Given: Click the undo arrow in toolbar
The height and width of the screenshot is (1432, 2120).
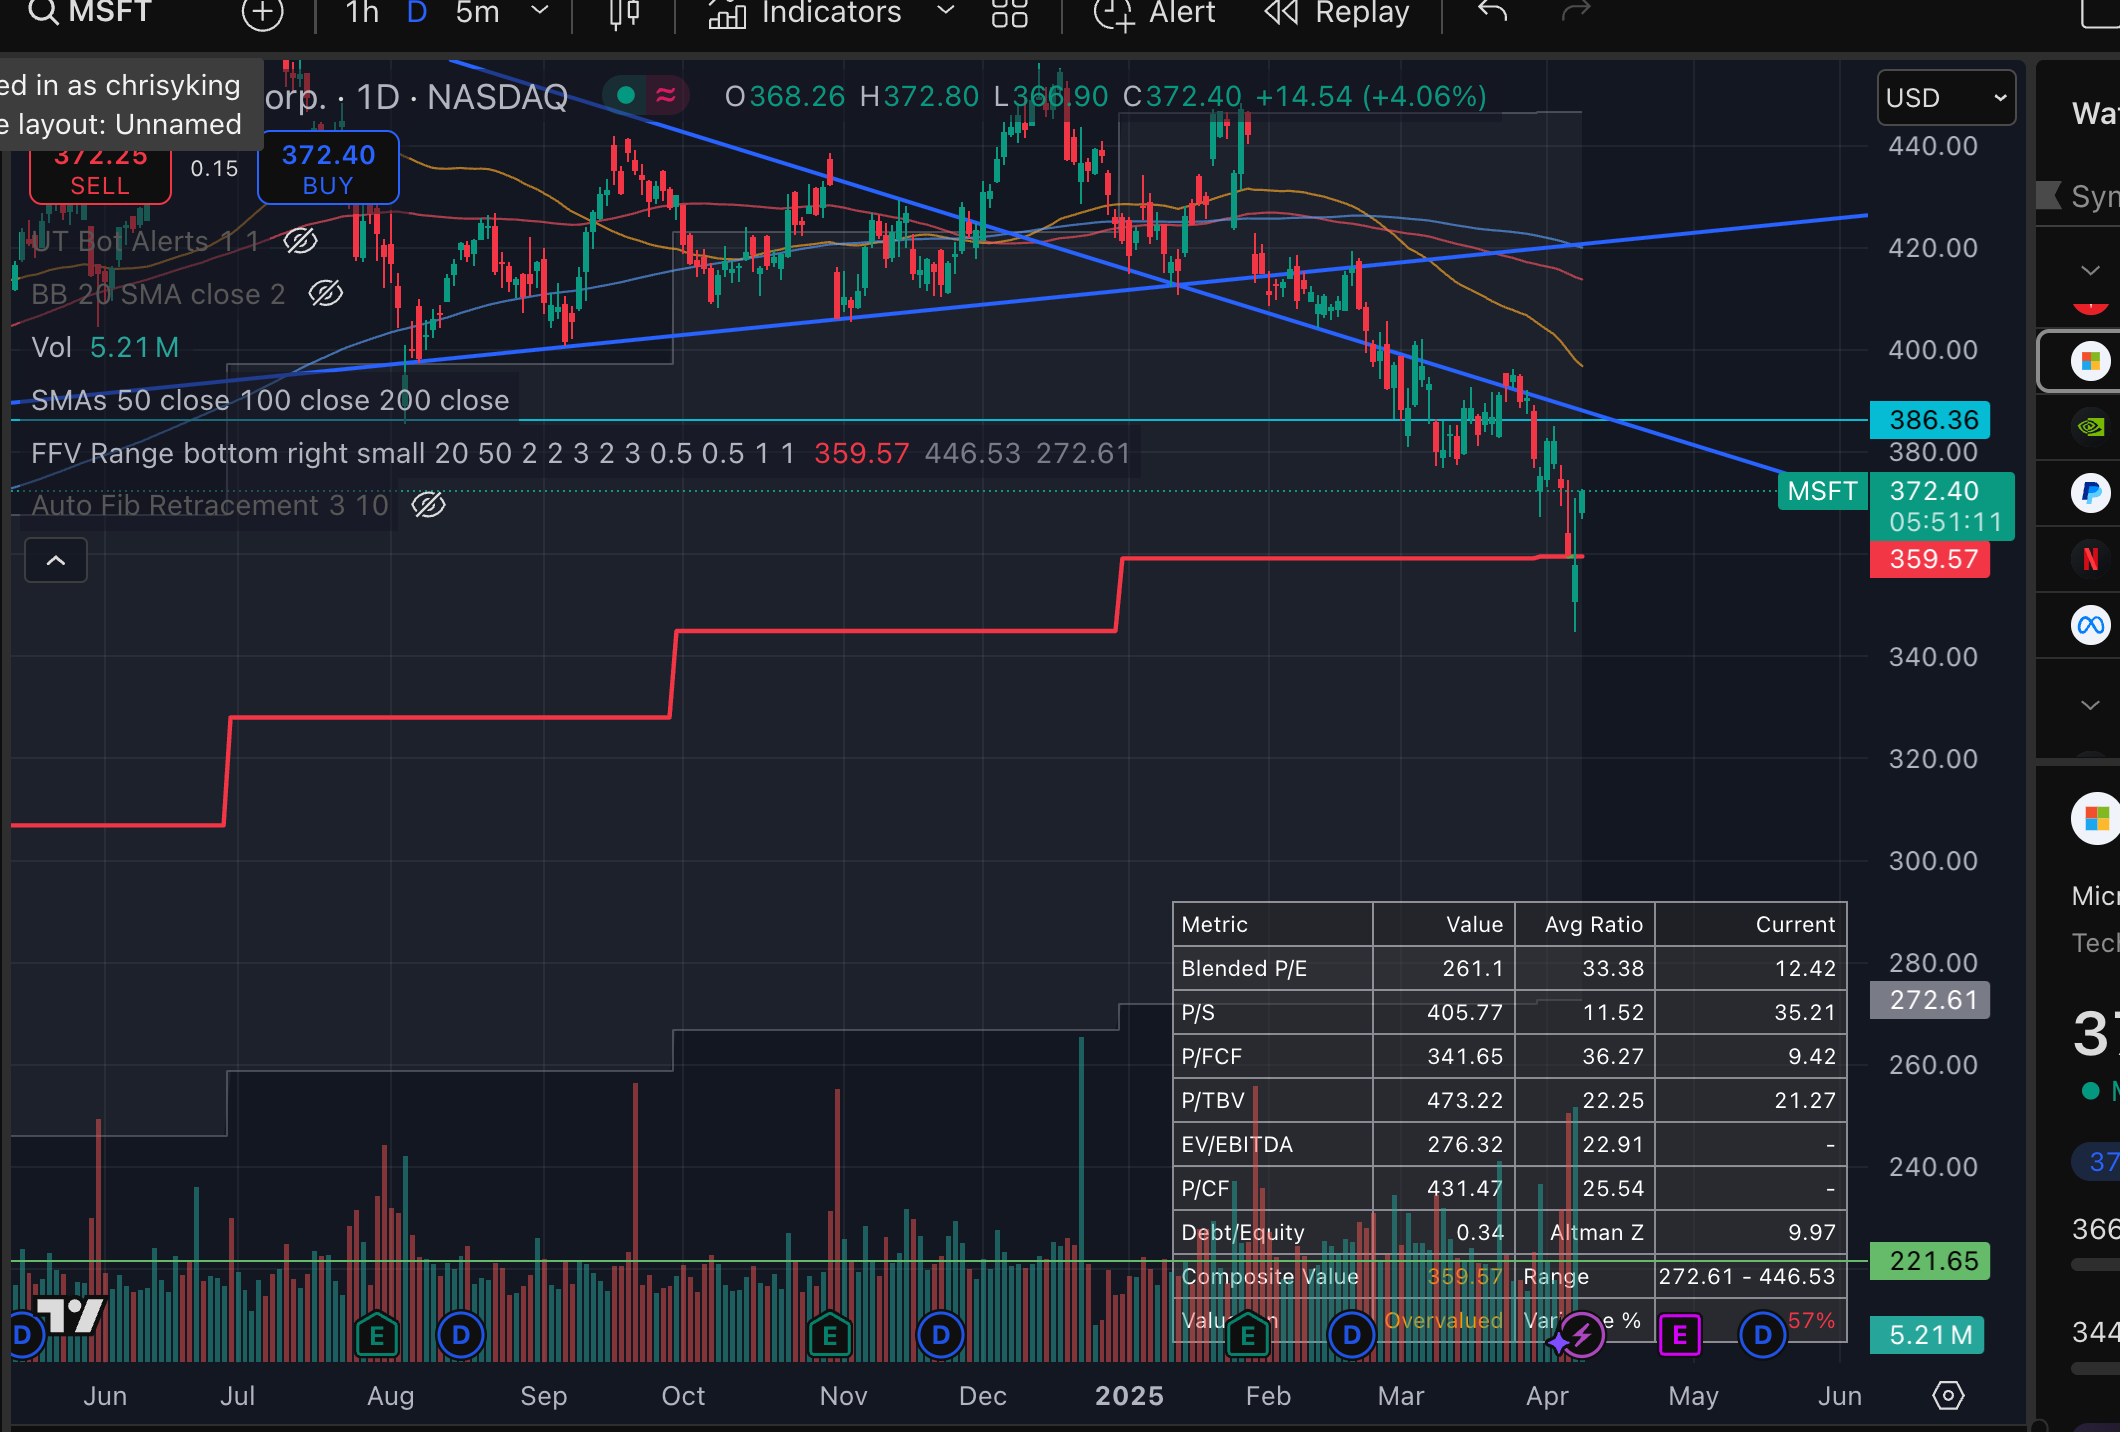Looking at the screenshot, I should [x=1492, y=12].
